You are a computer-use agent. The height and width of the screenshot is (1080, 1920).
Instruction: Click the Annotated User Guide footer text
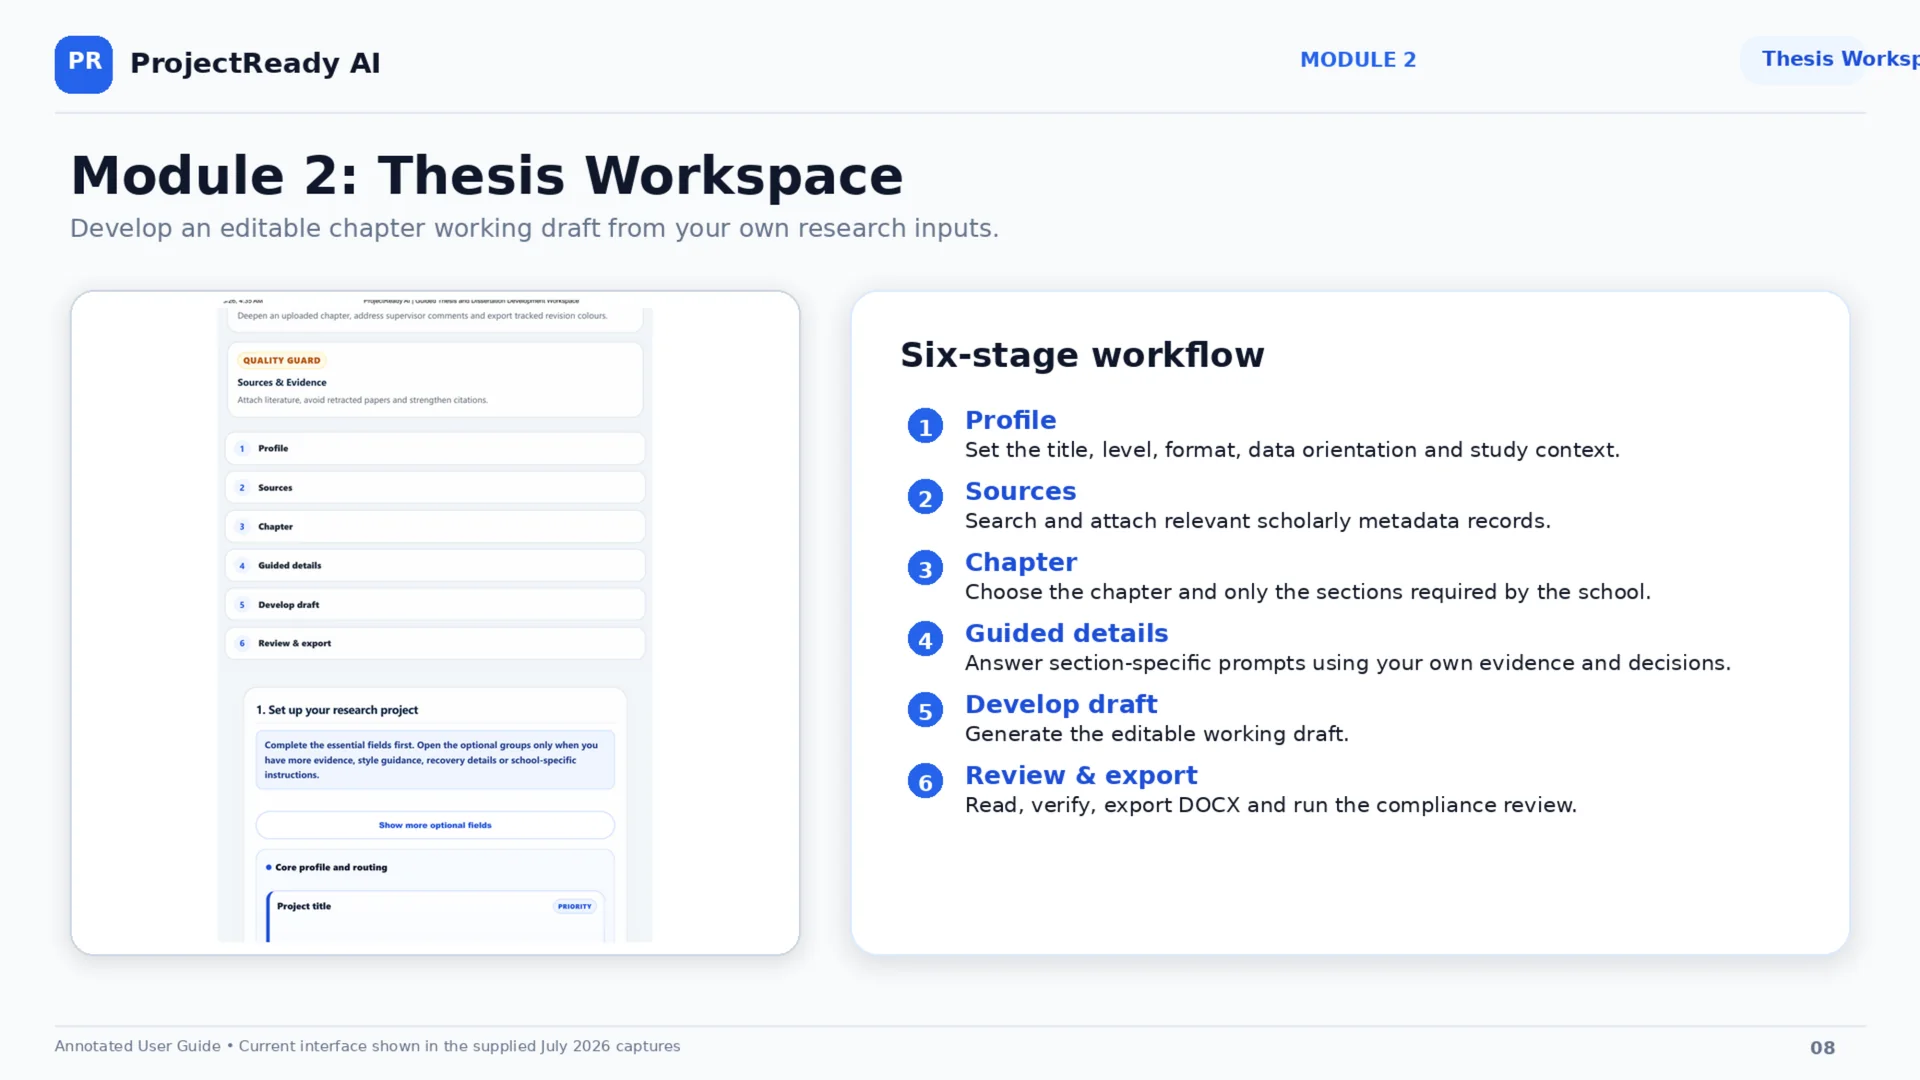click(367, 1046)
